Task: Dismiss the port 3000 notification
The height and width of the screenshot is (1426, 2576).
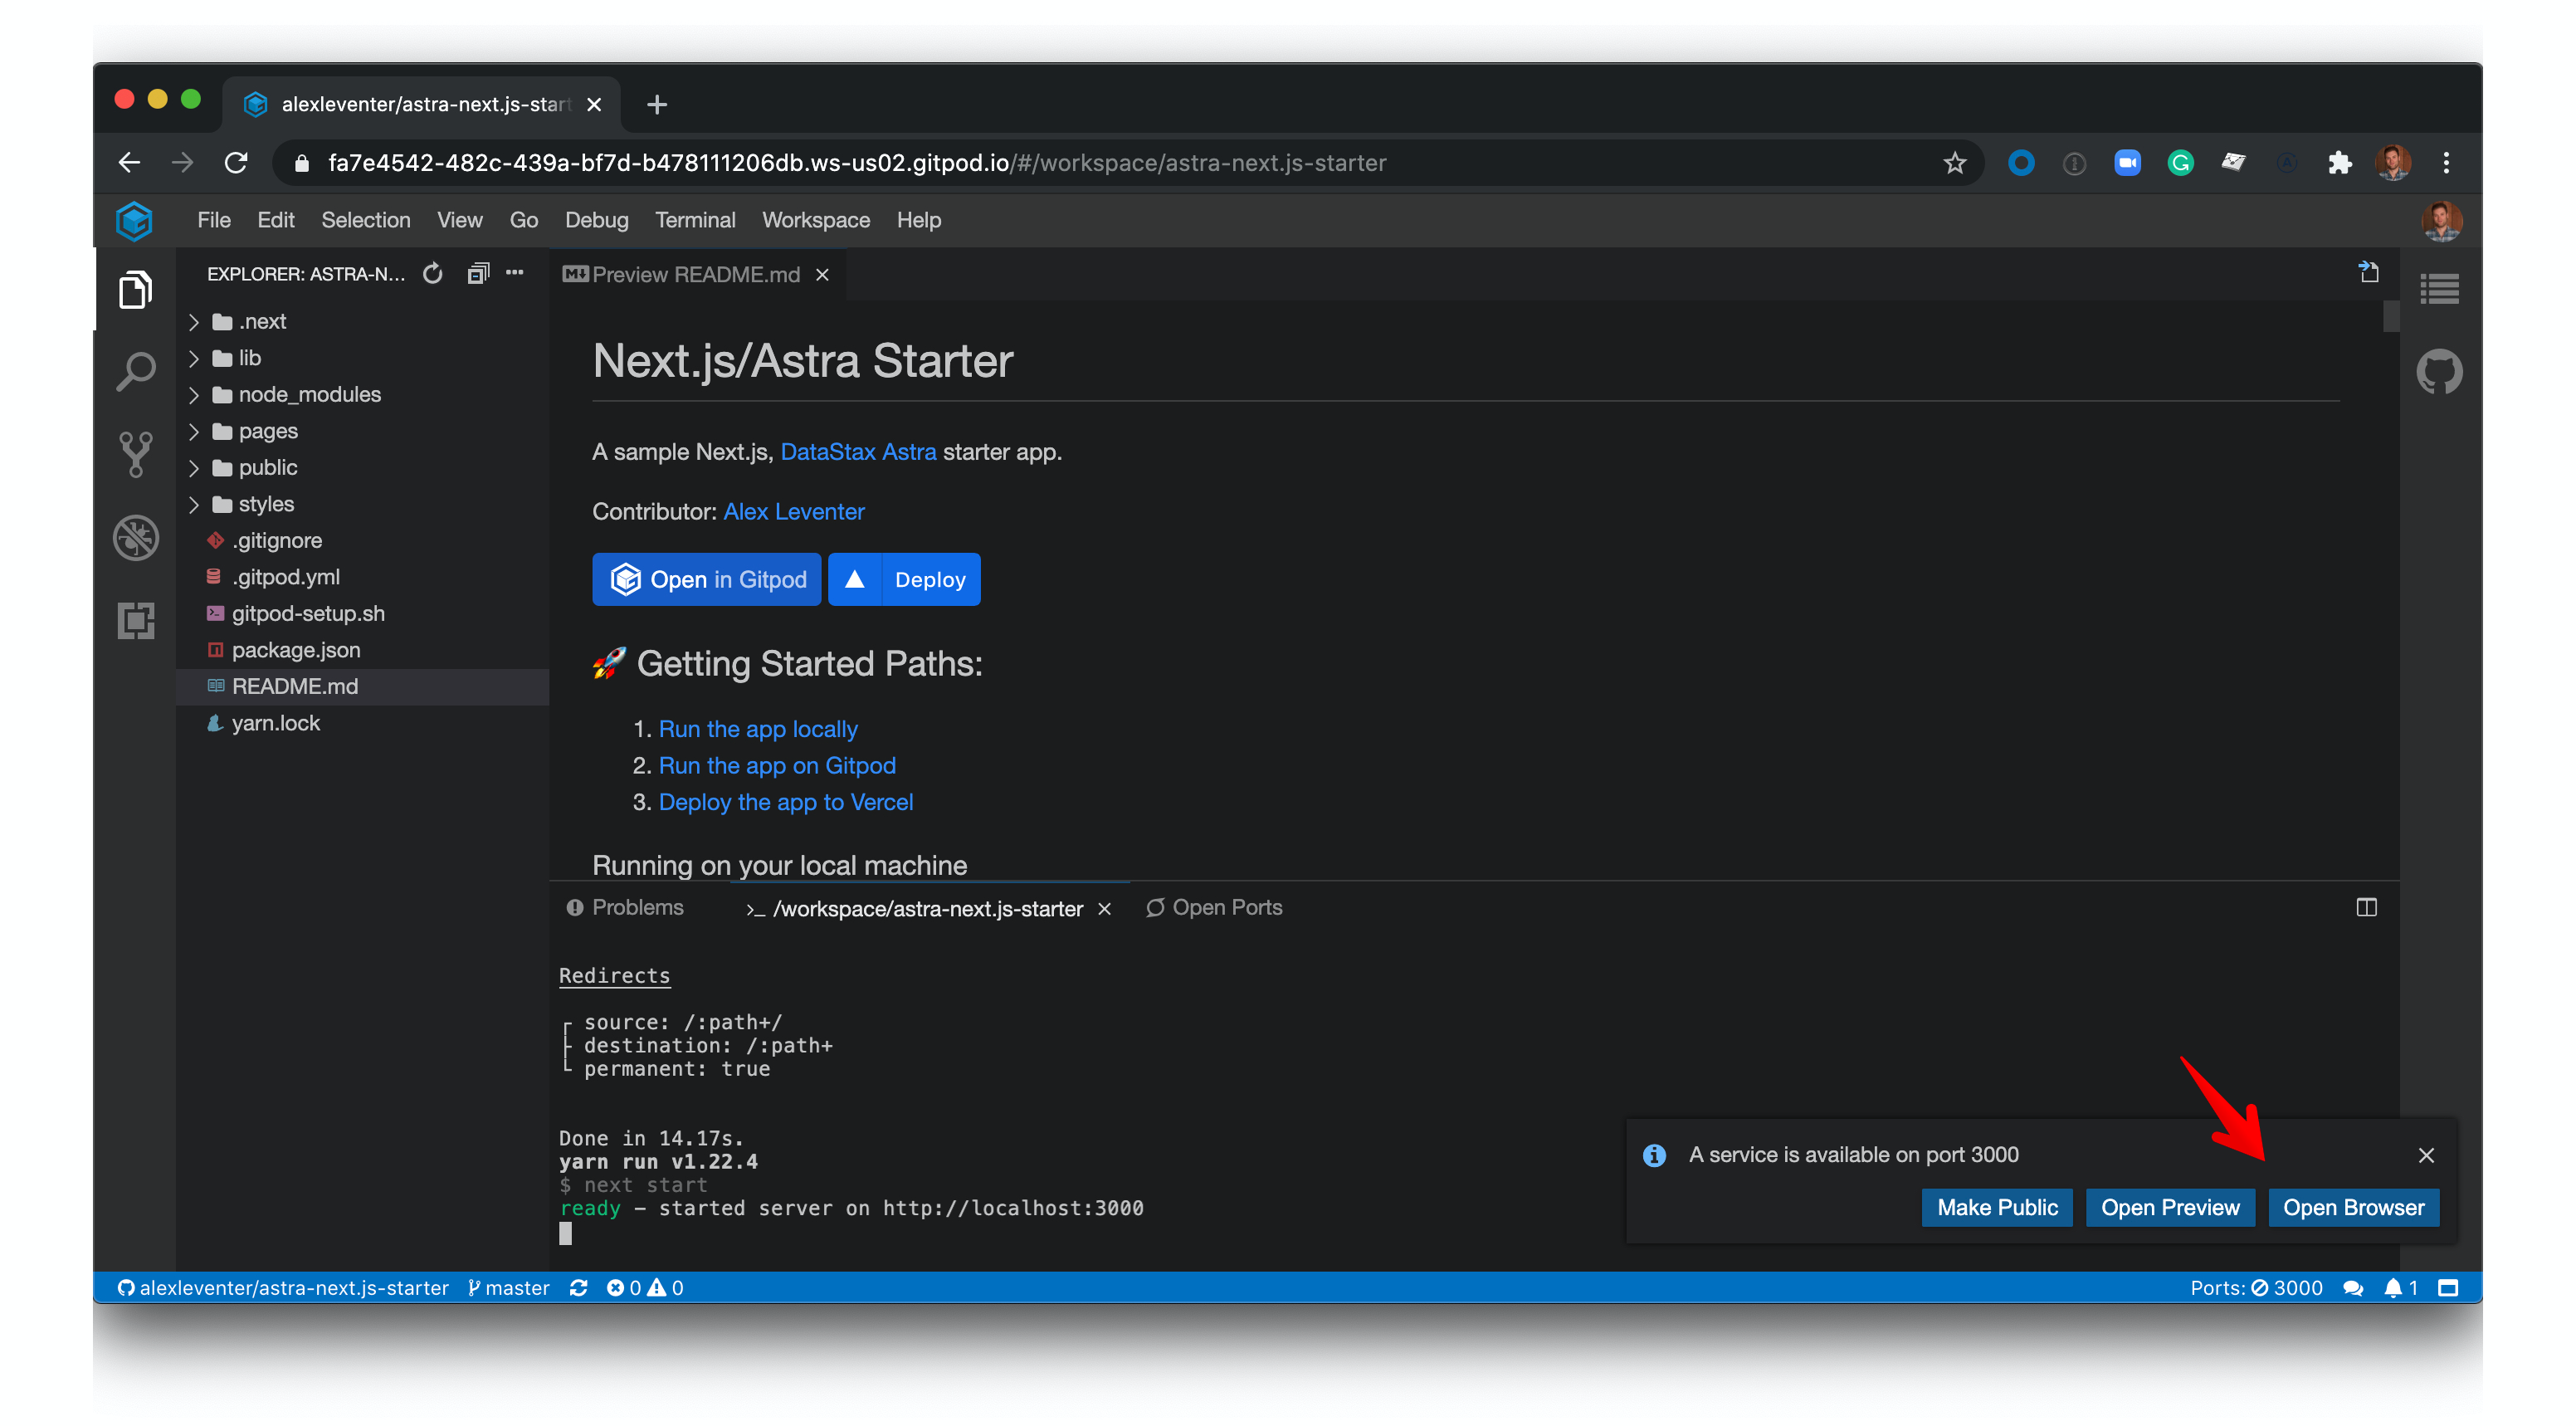Action: [x=2425, y=1155]
